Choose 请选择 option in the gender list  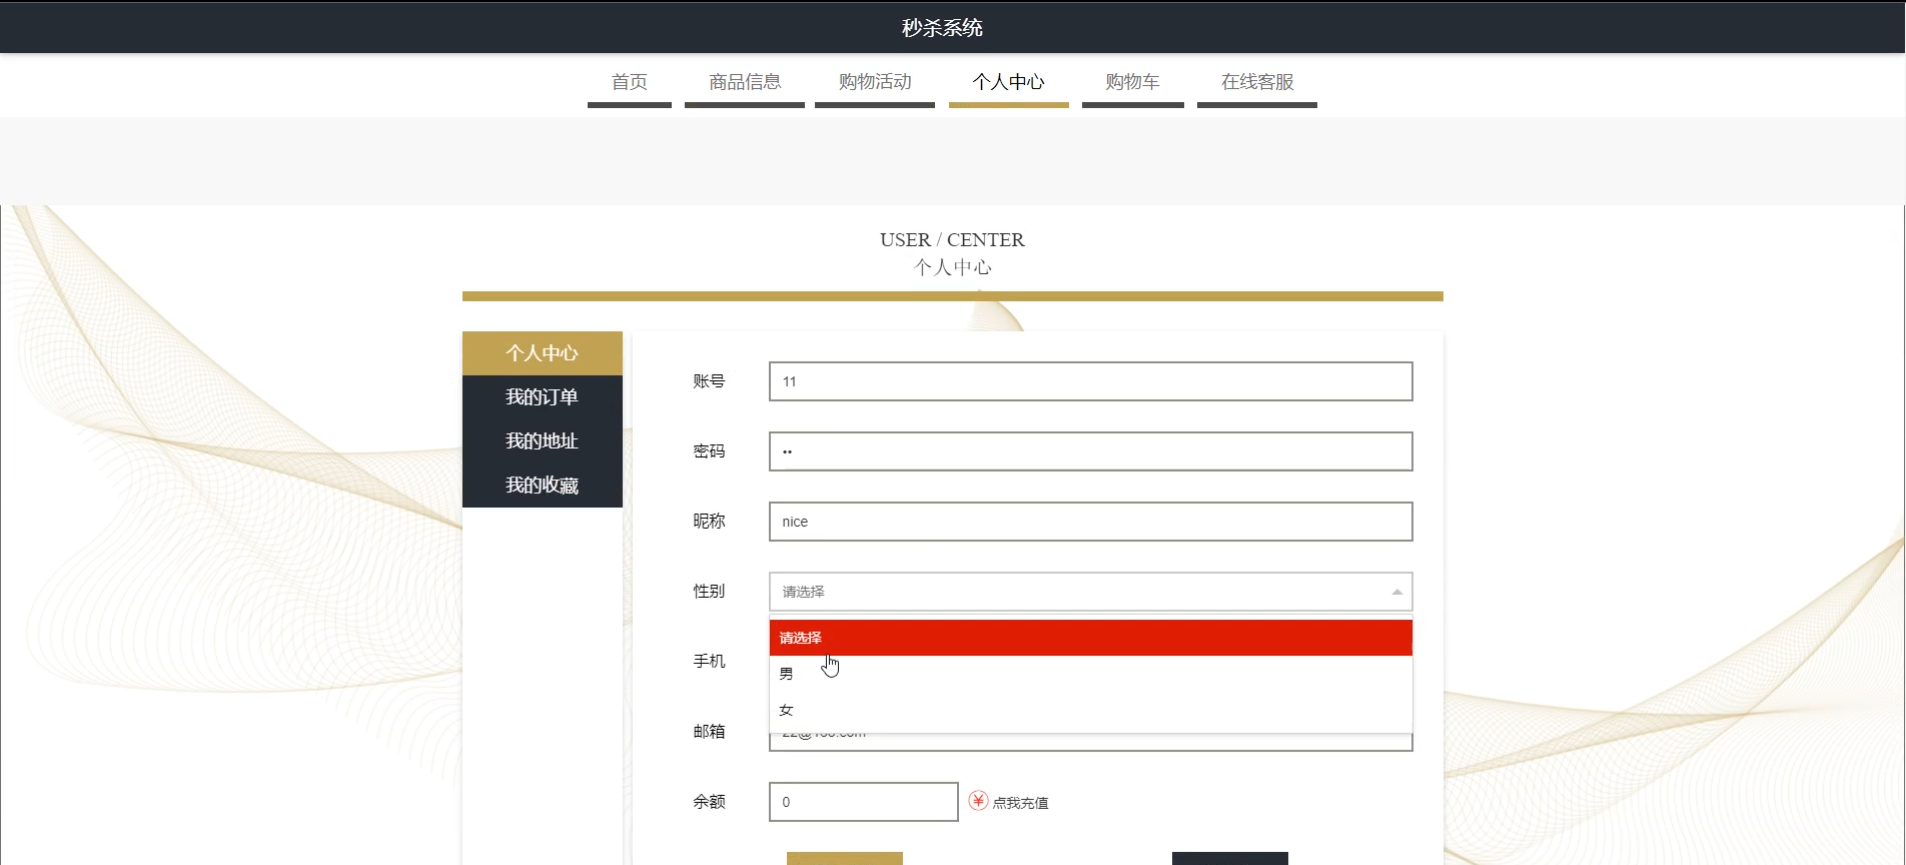[x=1090, y=638]
